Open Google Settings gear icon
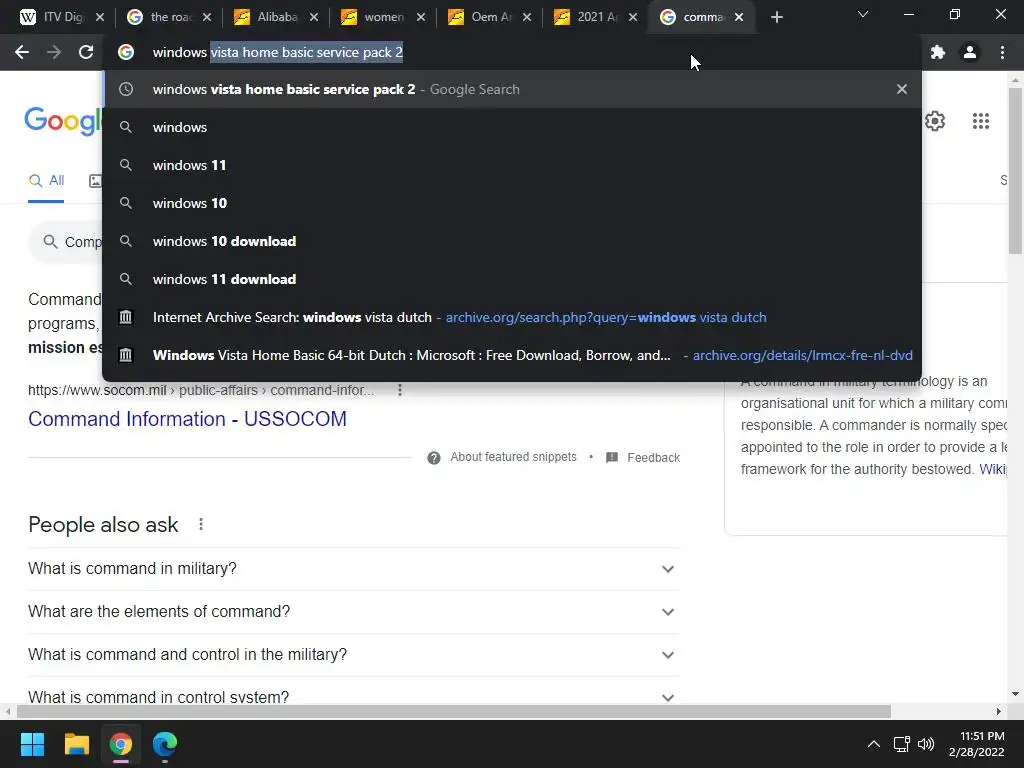1024x768 pixels. click(x=935, y=121)
